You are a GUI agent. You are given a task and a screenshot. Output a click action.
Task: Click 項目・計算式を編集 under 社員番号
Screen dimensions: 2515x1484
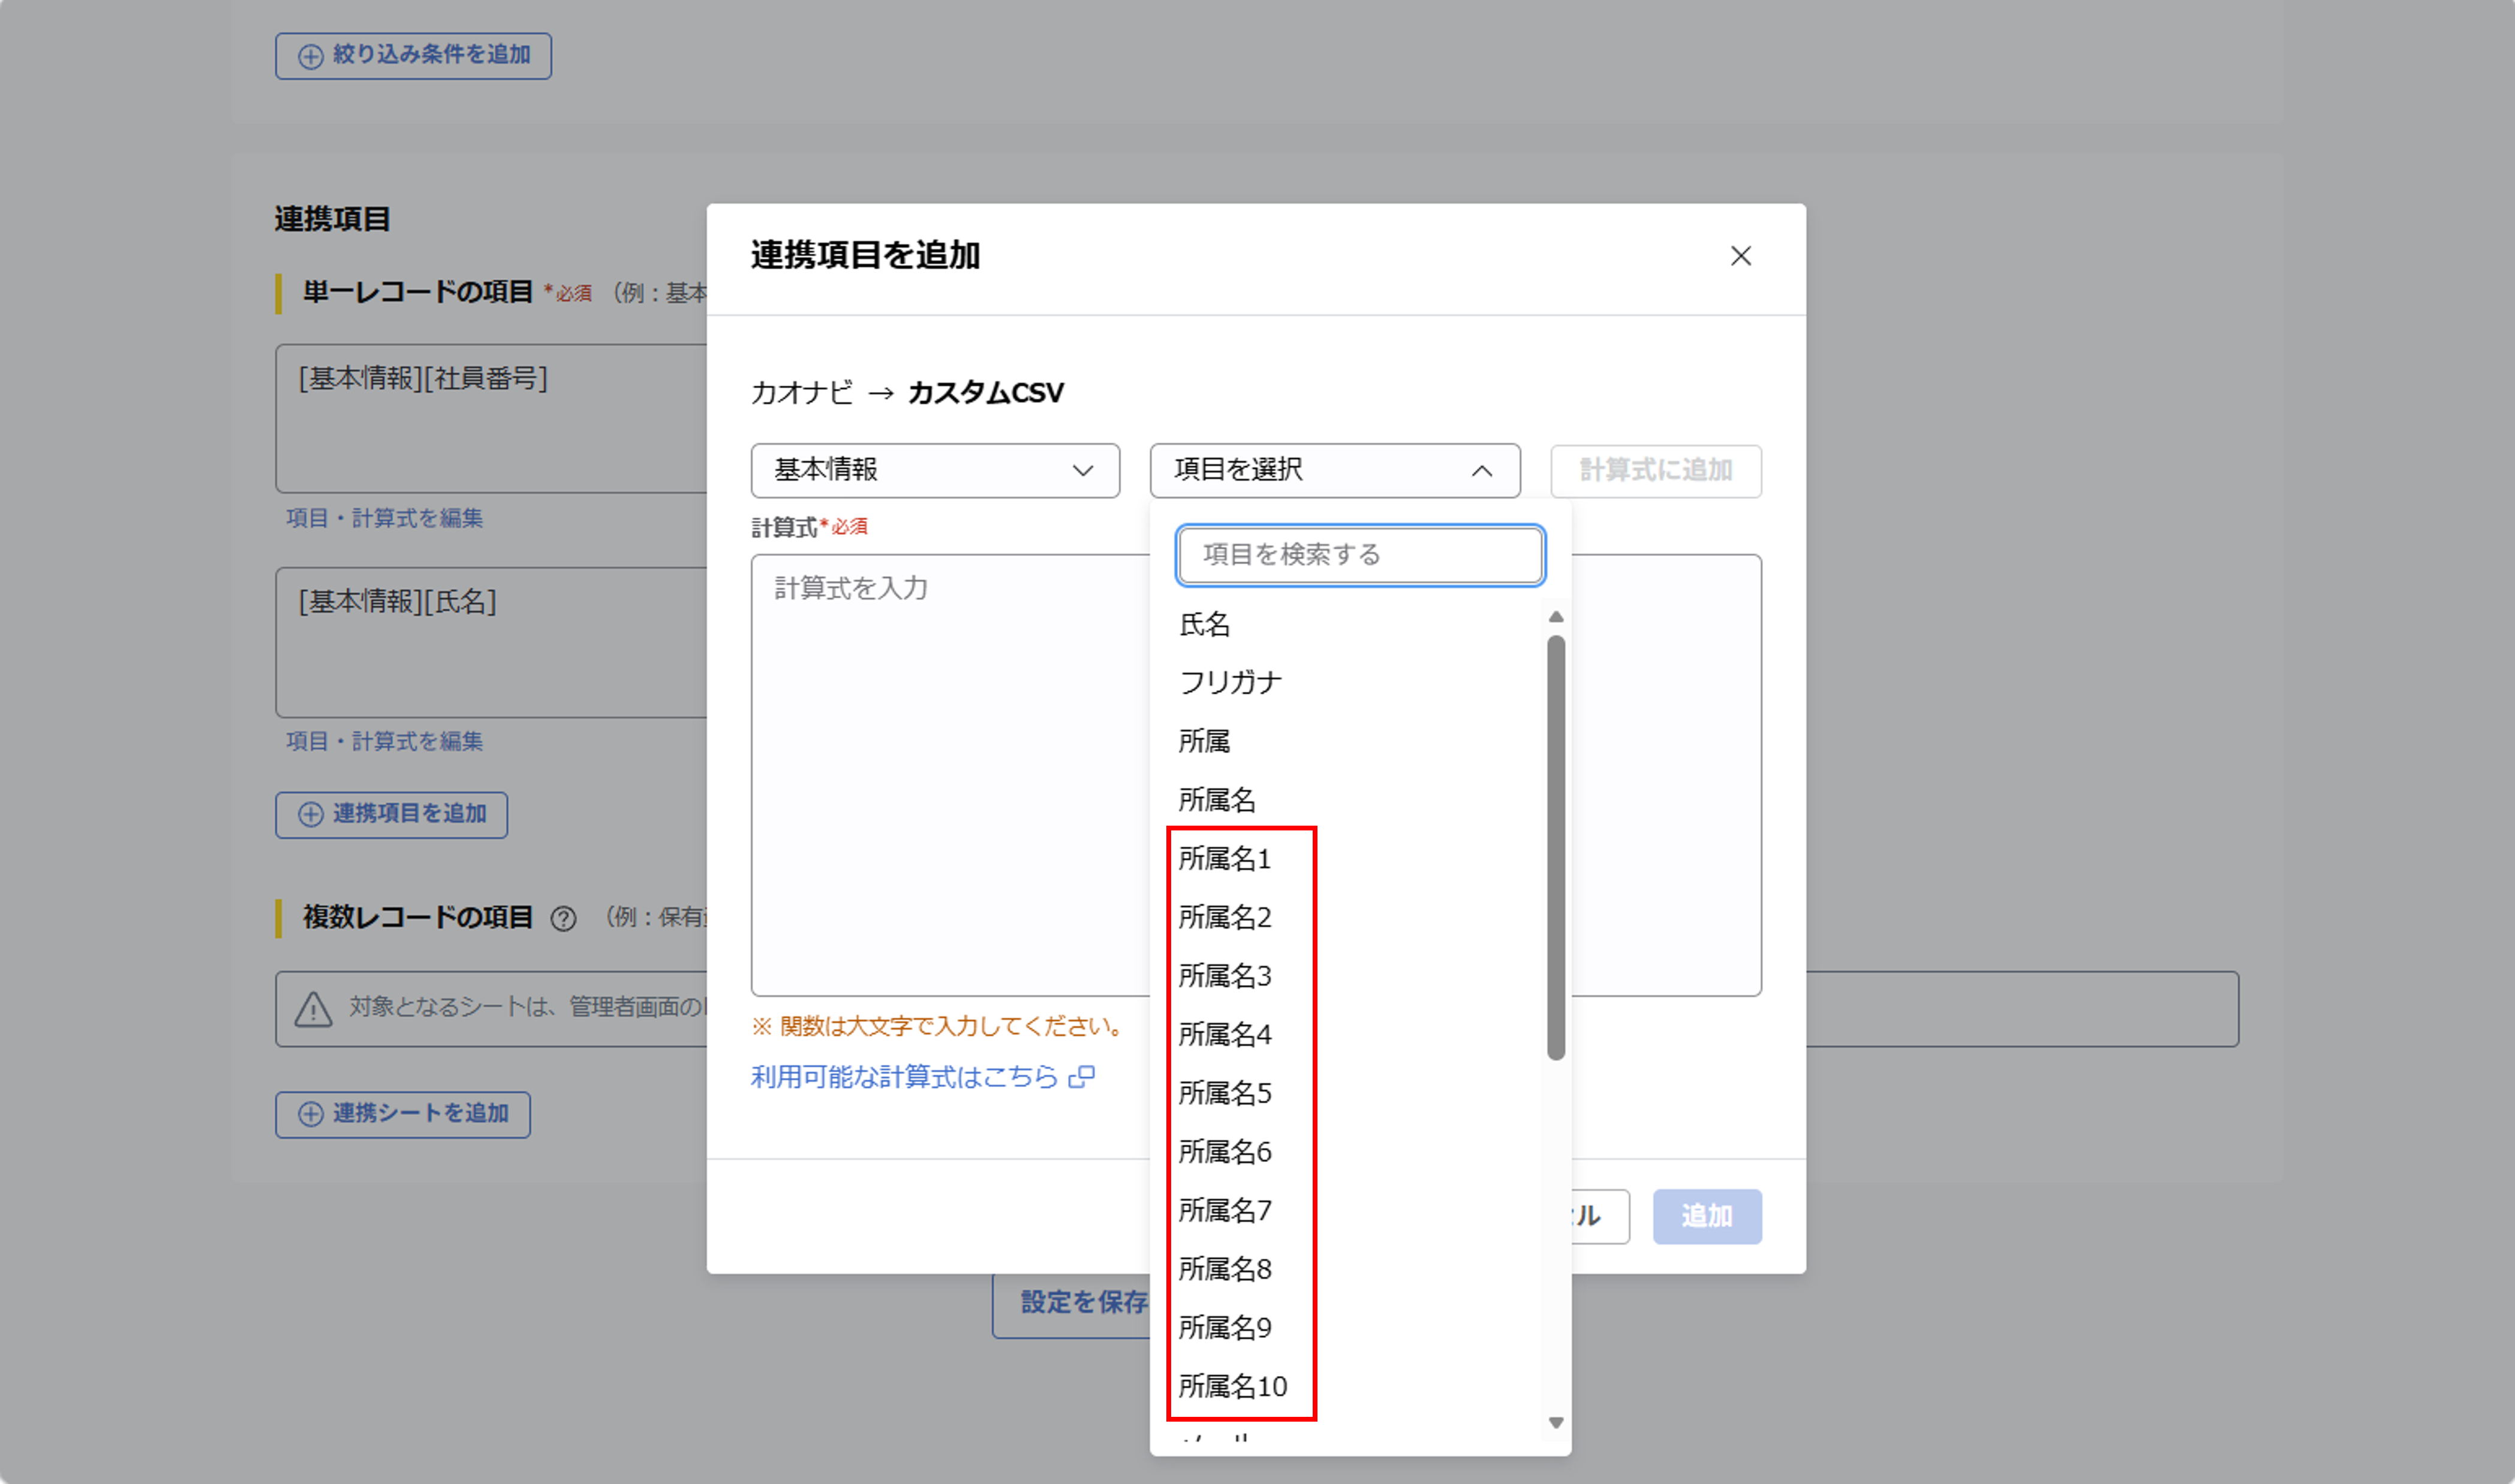[385, 518]
